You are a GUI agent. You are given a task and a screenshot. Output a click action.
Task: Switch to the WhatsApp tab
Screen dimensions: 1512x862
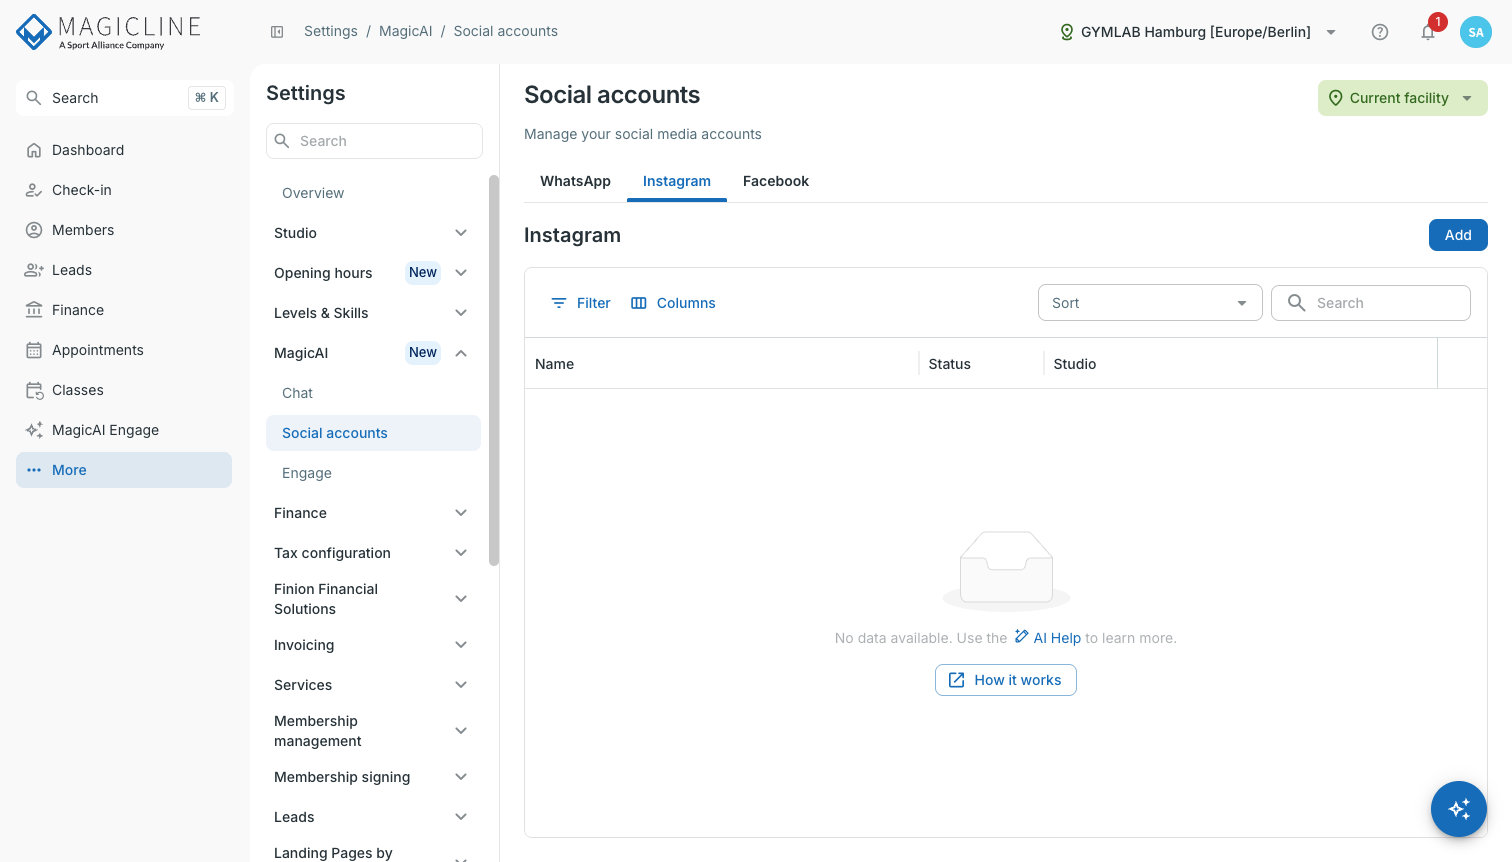point(575,181)
